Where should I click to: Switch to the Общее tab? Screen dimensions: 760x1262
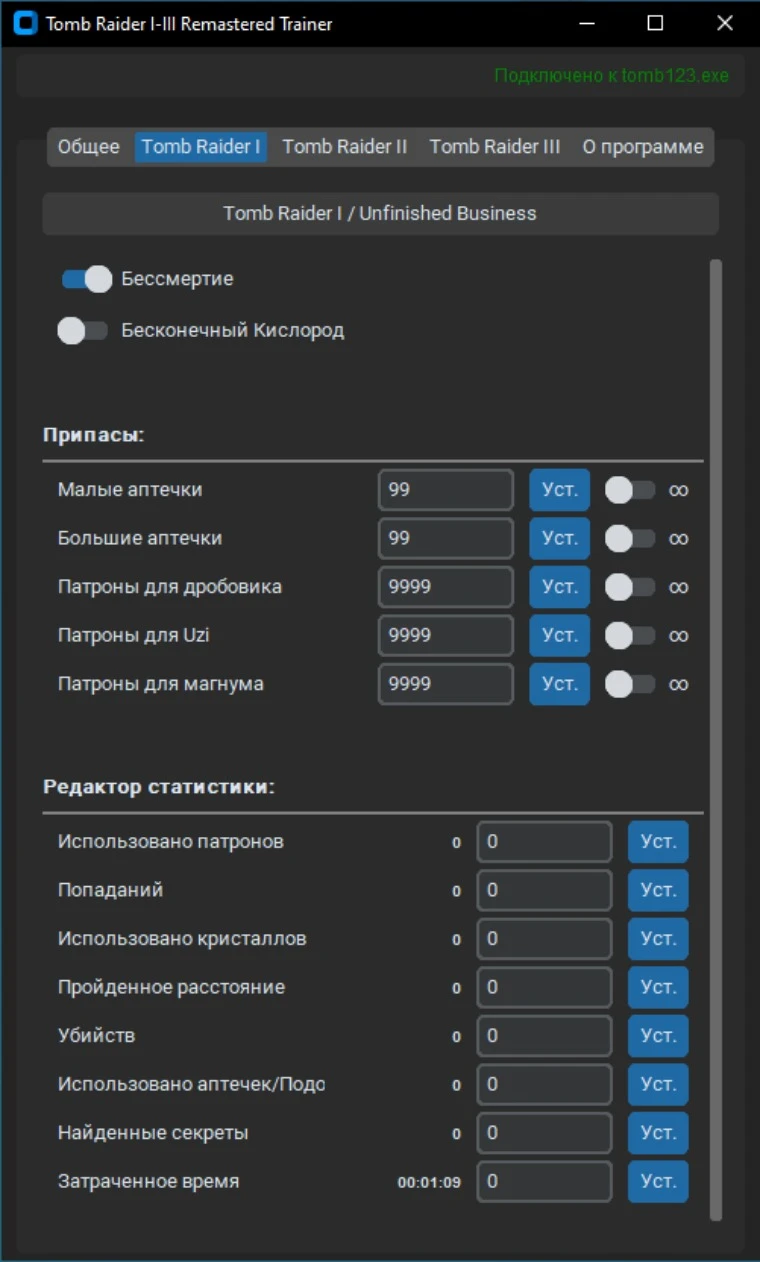(x=88, y=147)
